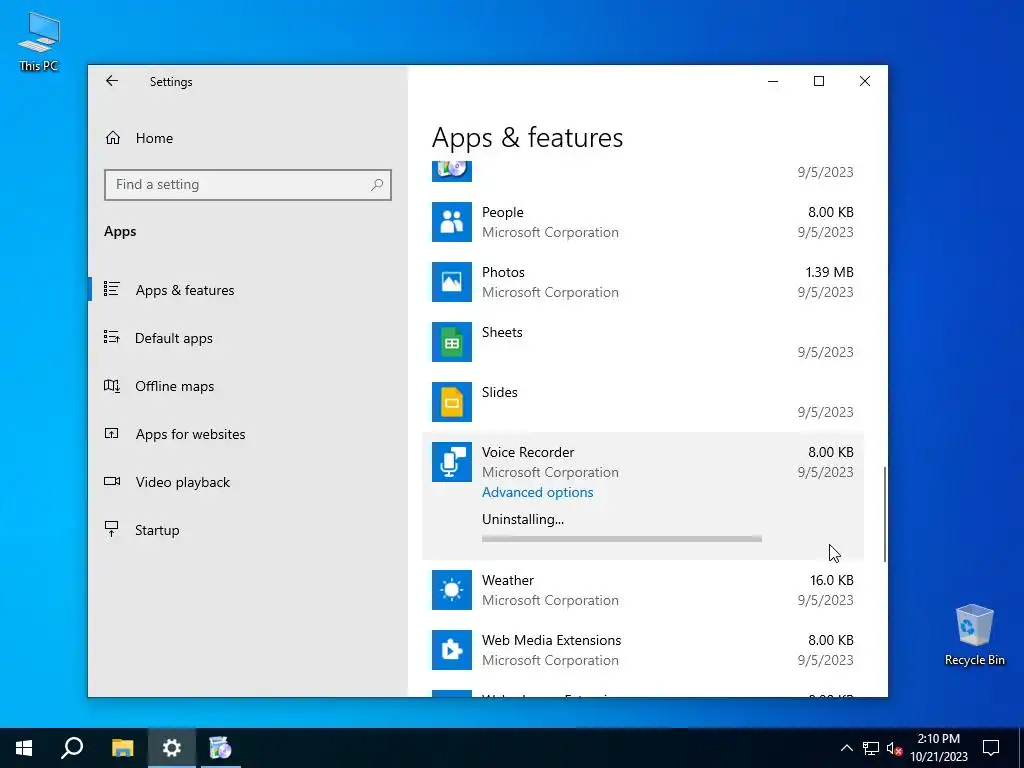Select the Photos app entry name

click(x=504, y=272)
